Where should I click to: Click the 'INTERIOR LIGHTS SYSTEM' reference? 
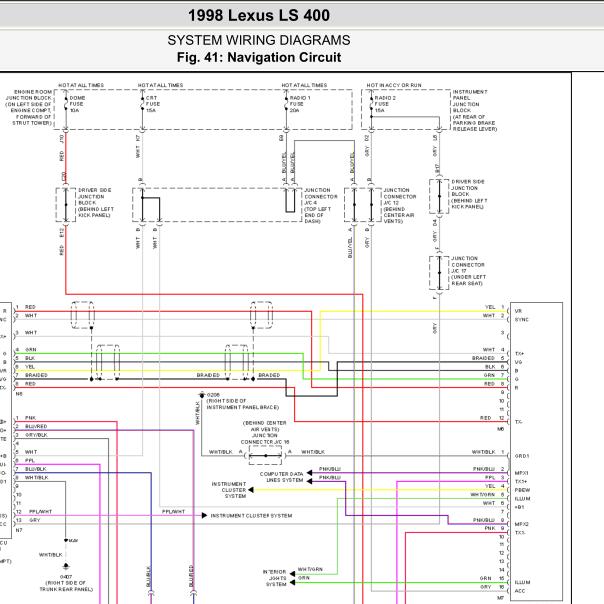pos(275,578)
